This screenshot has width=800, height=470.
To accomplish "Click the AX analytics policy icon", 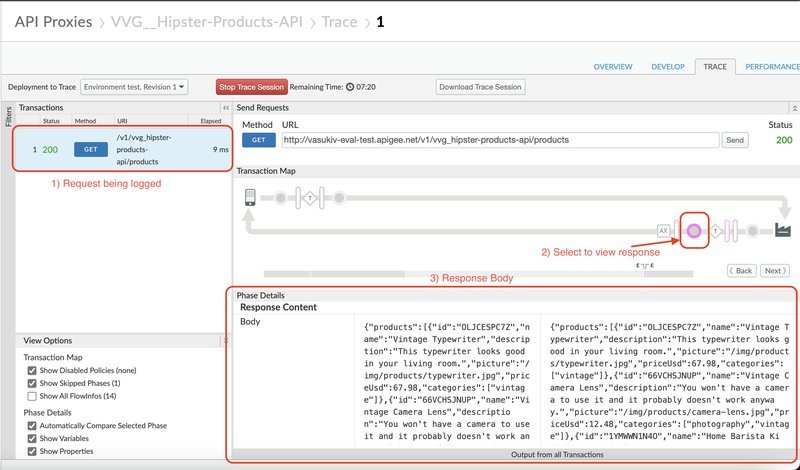I will [663, 231].
